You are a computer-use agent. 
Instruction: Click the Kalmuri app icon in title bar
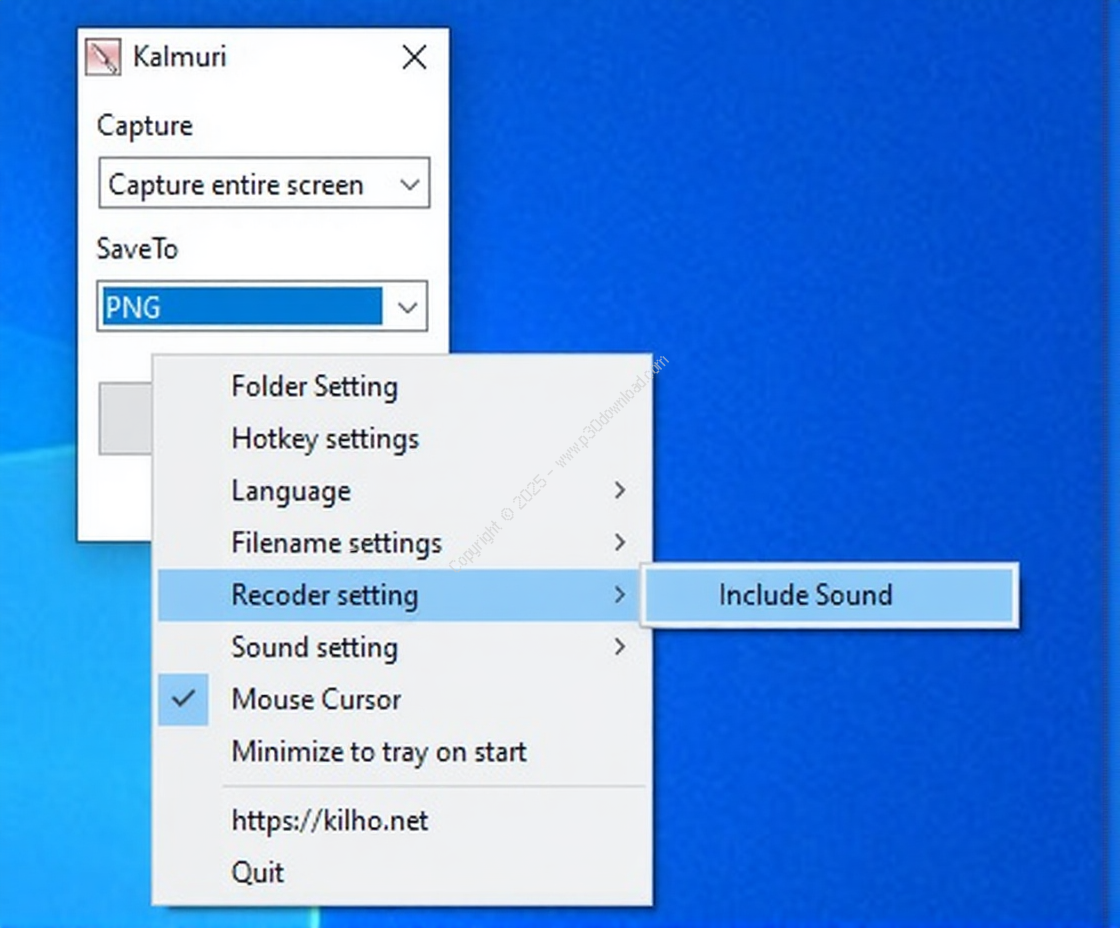(103, 57)
